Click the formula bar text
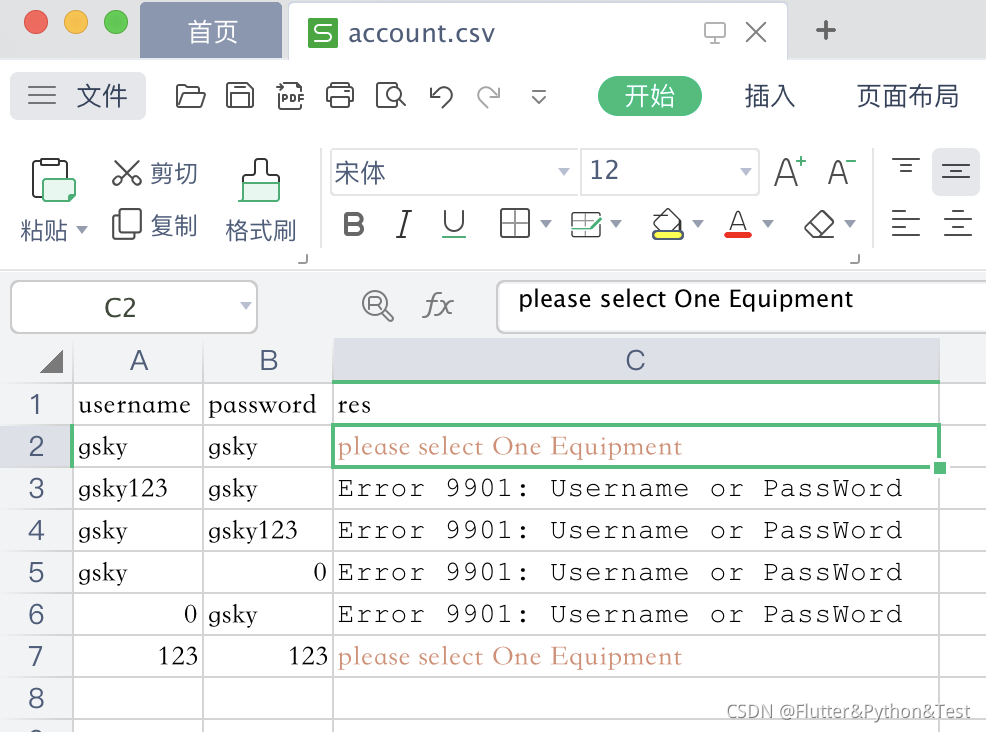 click(685, 299)
